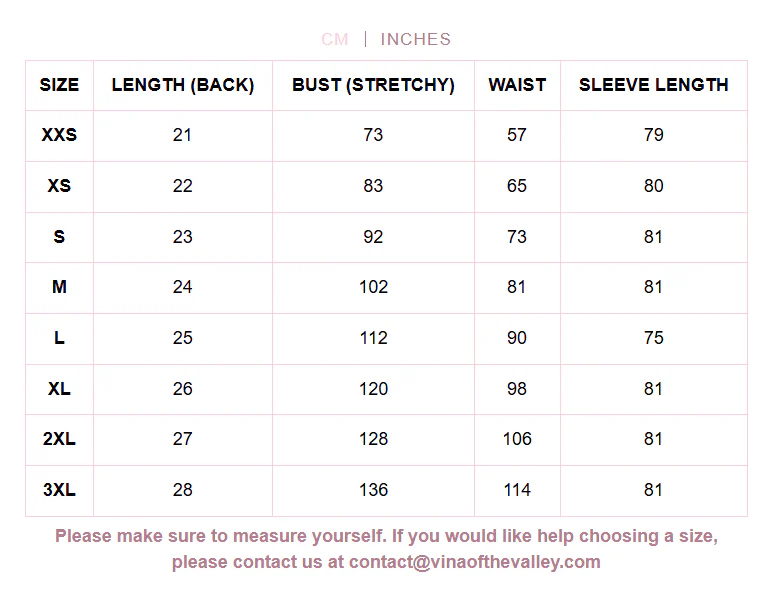Image resolution: width=772 pixels, height=590 pixels.
Task: Click sleeve length 75 in L row
Action: tap(653, 338)
